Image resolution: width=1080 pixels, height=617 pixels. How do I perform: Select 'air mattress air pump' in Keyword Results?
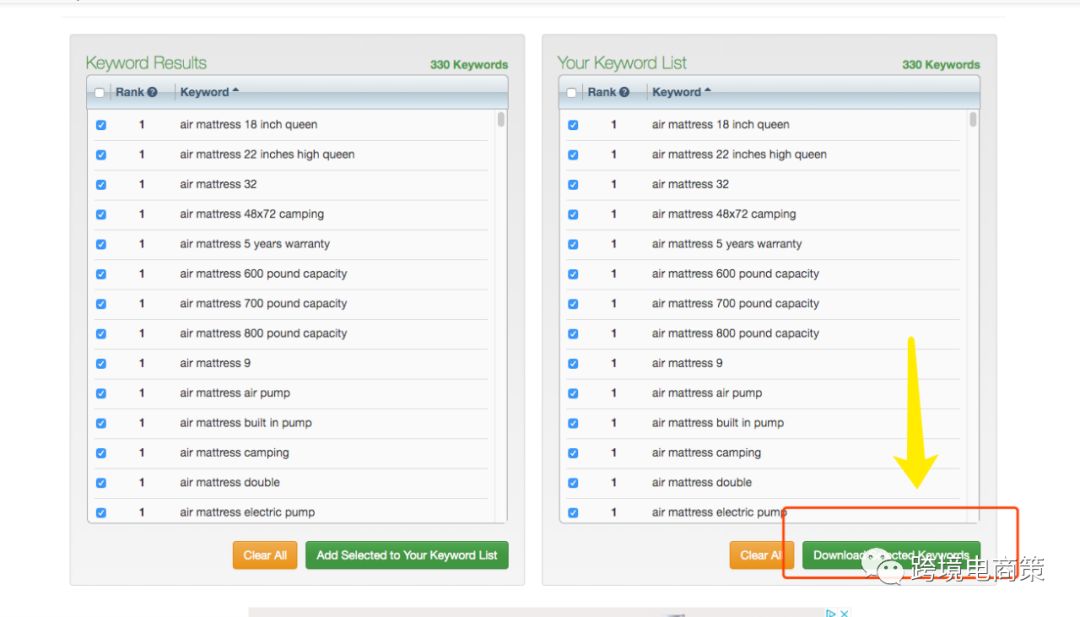(x=101, y=394)
